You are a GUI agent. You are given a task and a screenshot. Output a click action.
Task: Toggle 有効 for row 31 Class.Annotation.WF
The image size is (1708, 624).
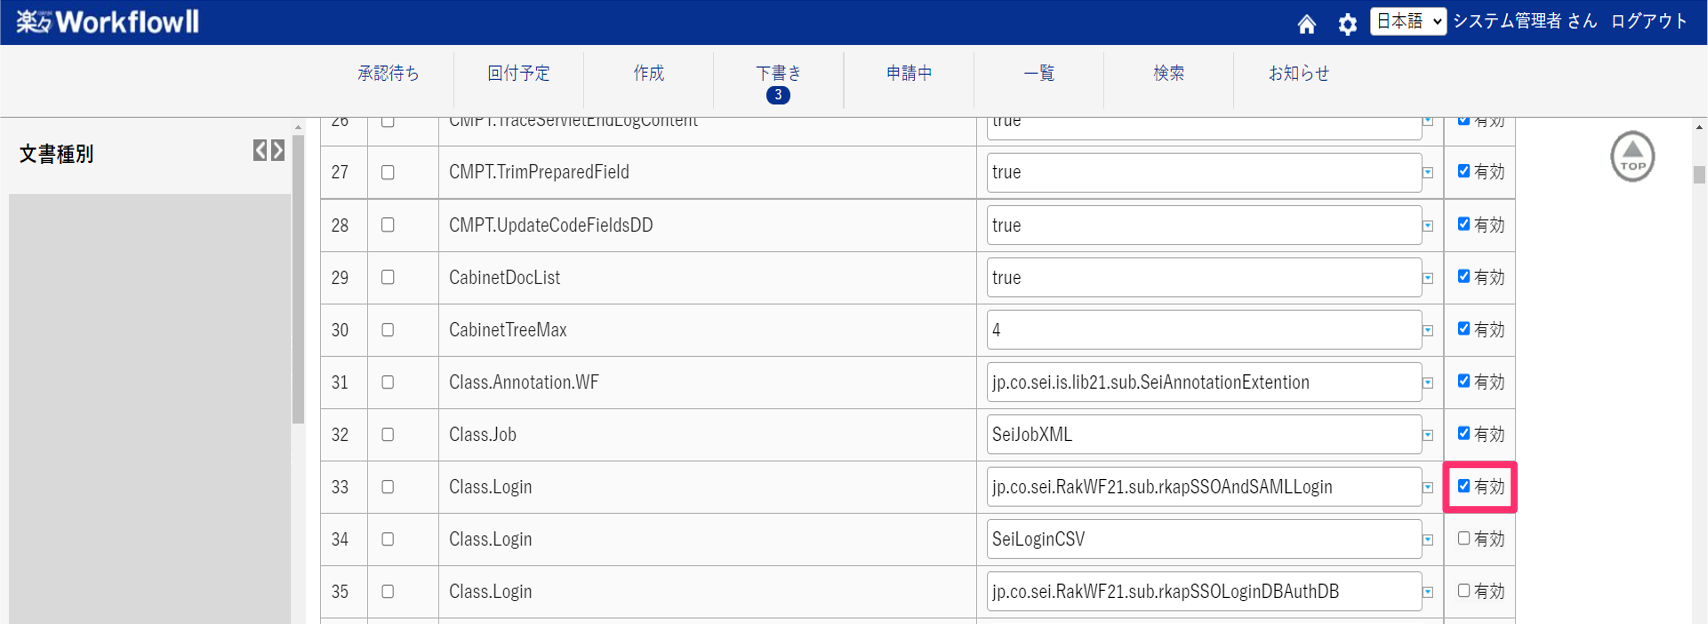click(1464, 381)
